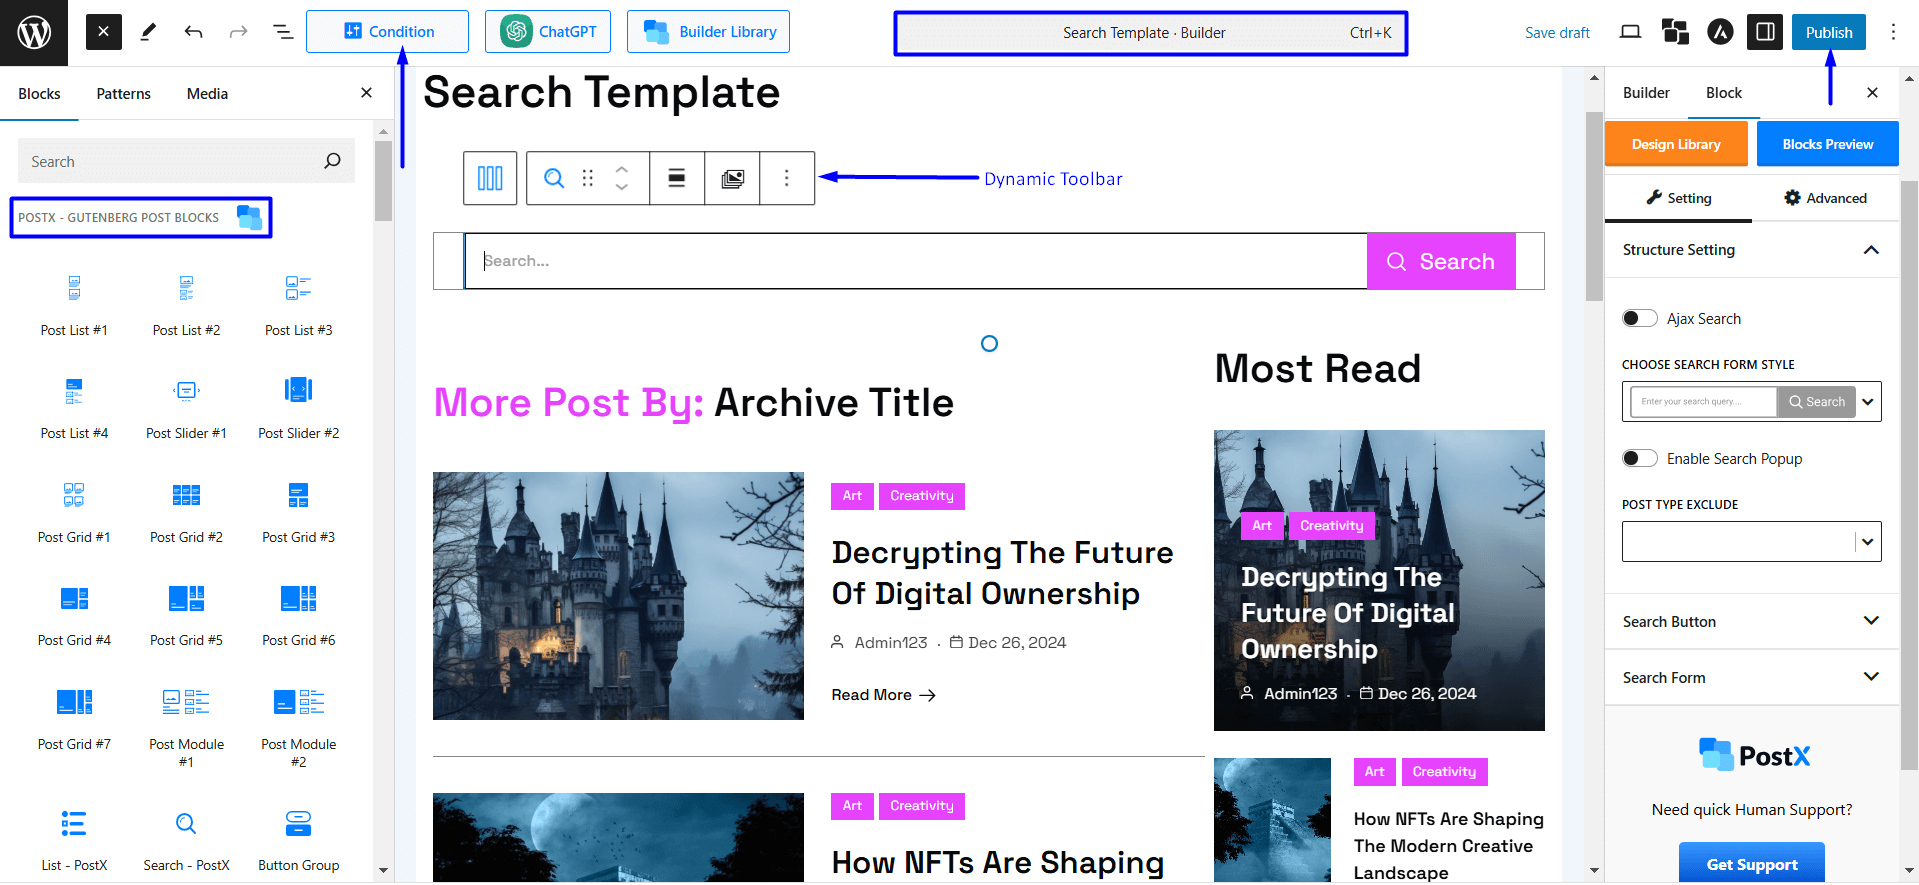Image resolution: width=1919 pixels, height=885 pixels.
Task: Open the block image/layout library icon
Action: coord(732,178)
